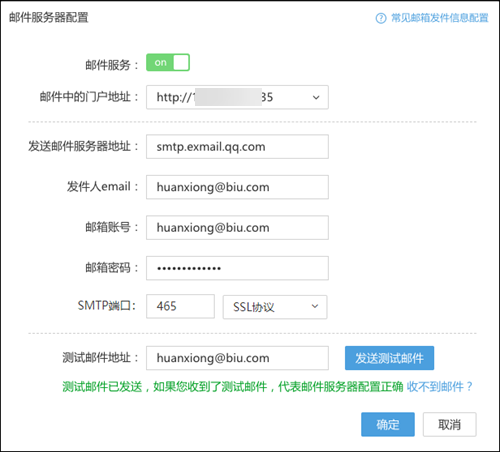
Task: Click the 邮件服务器配置 dialog title
Action: click(49, 17)
